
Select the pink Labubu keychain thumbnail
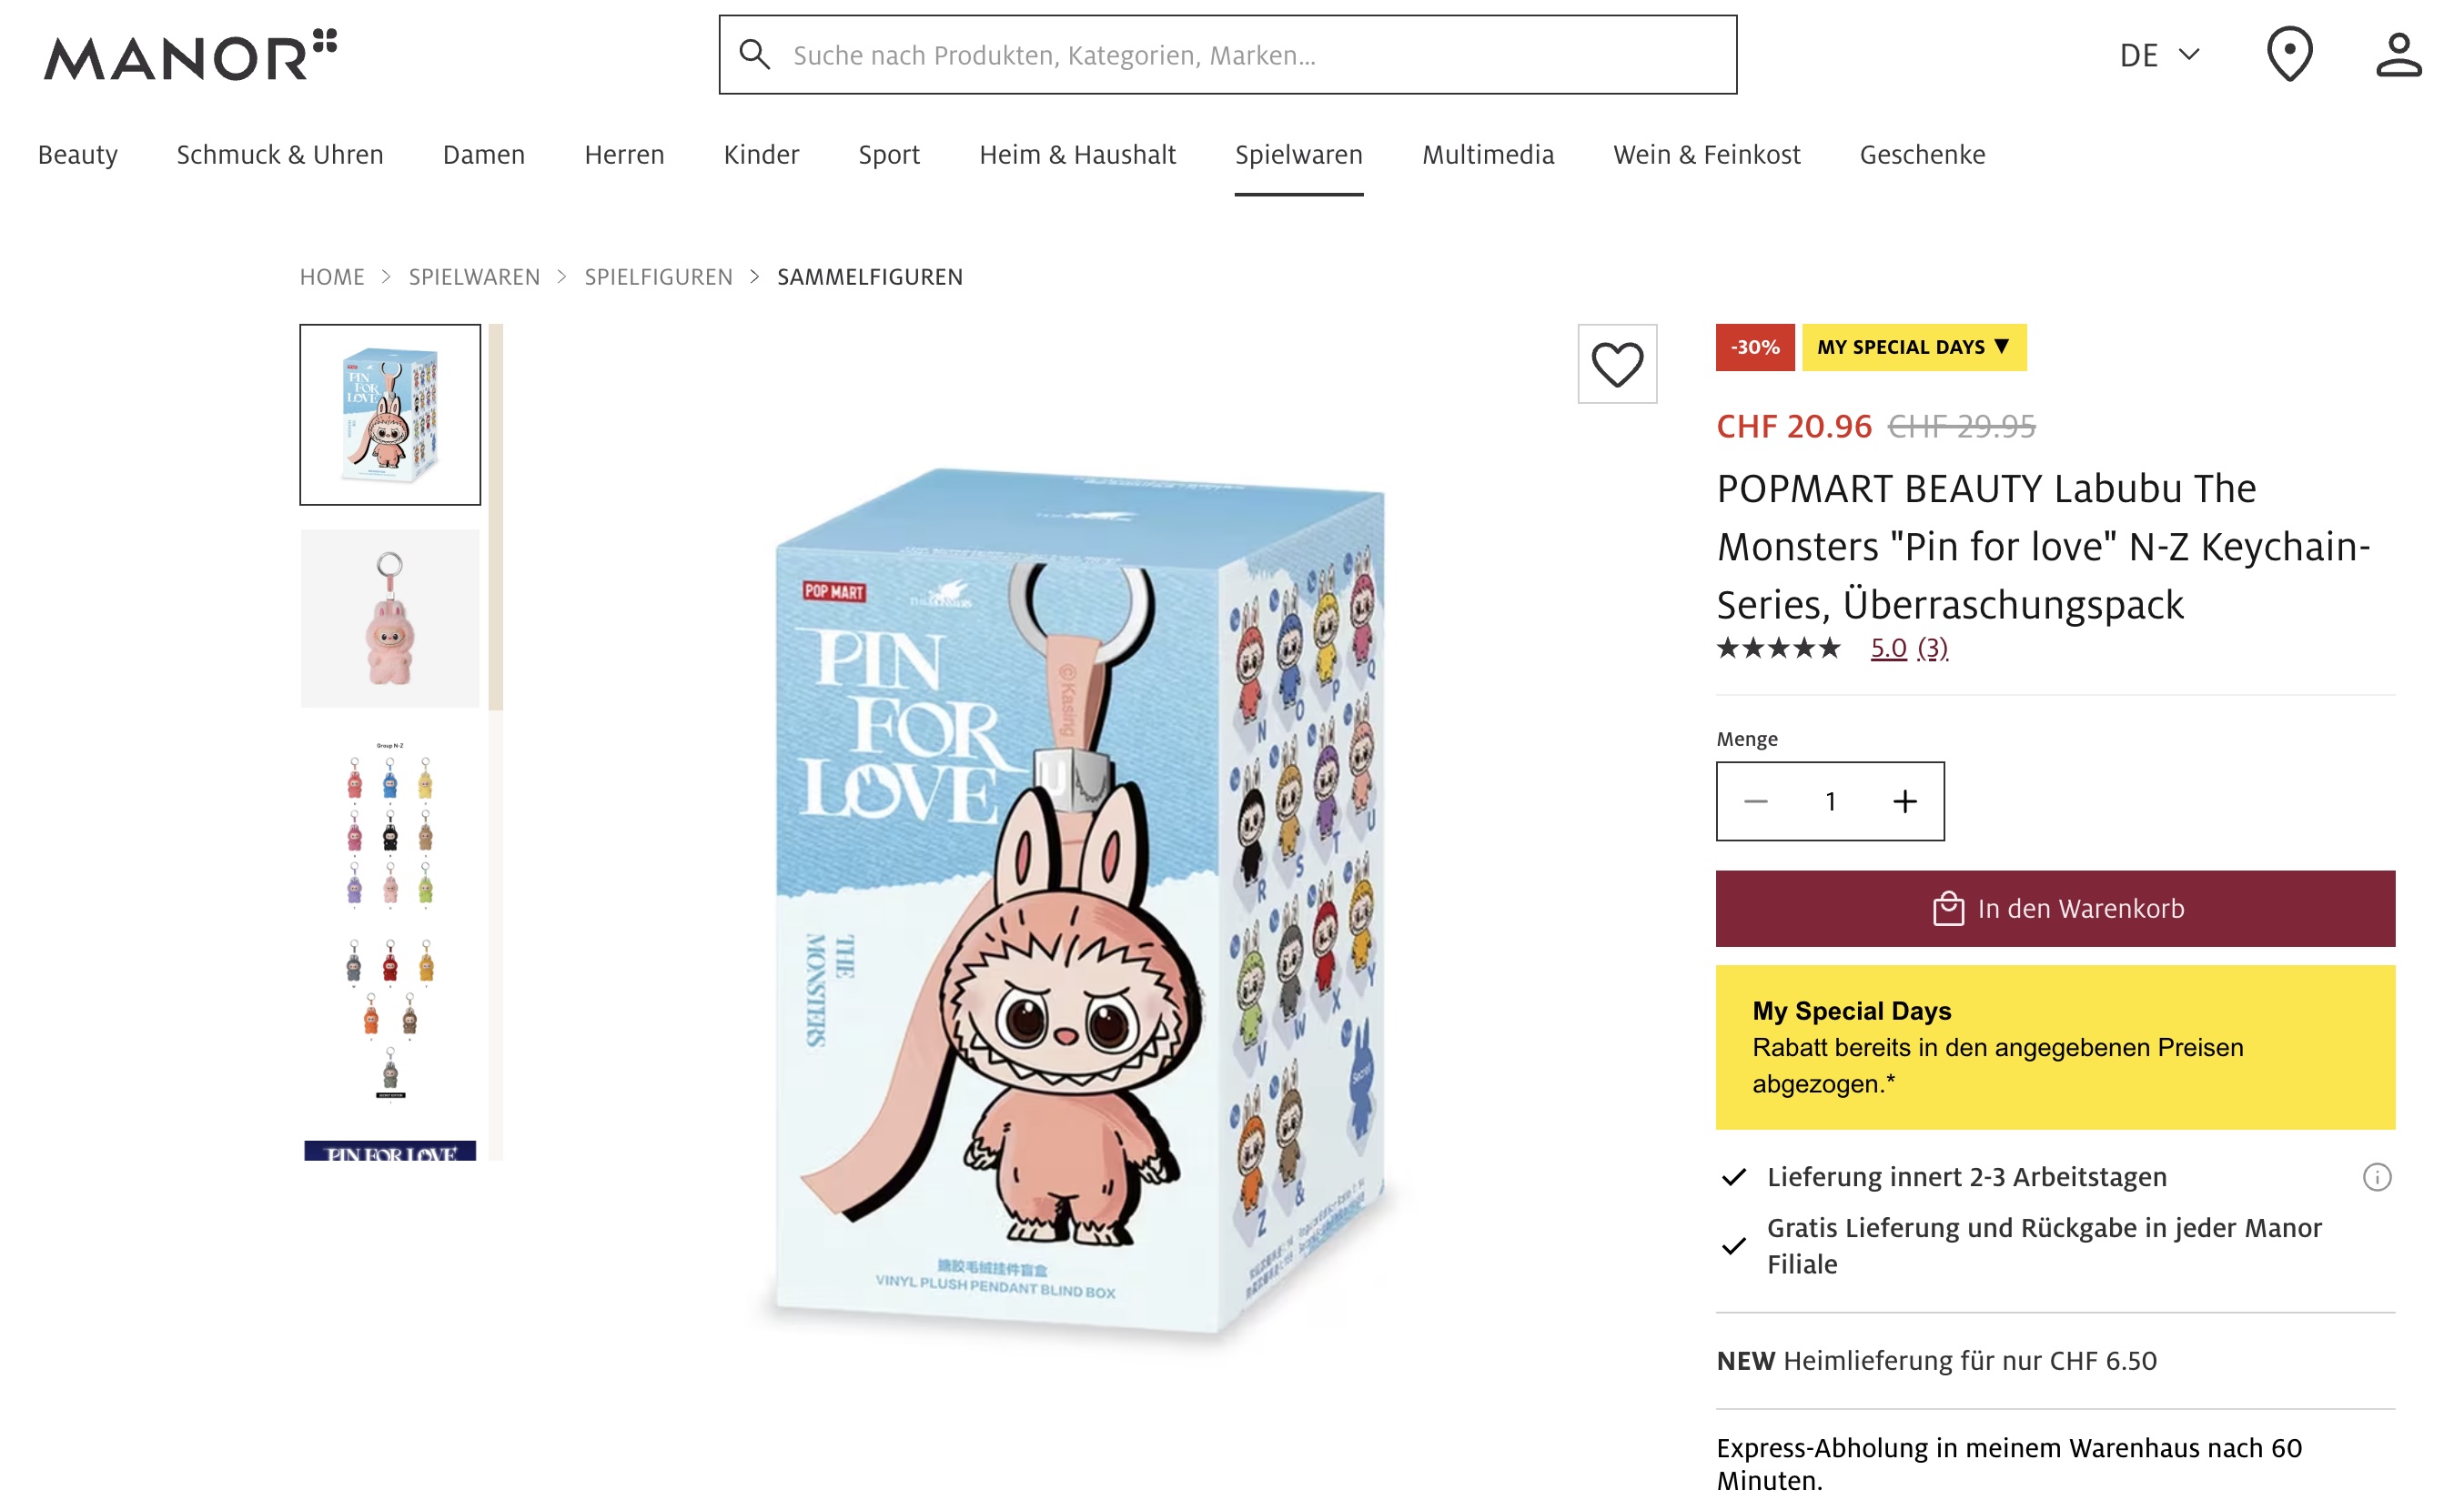pyautogui.click(x=390, y=618)
